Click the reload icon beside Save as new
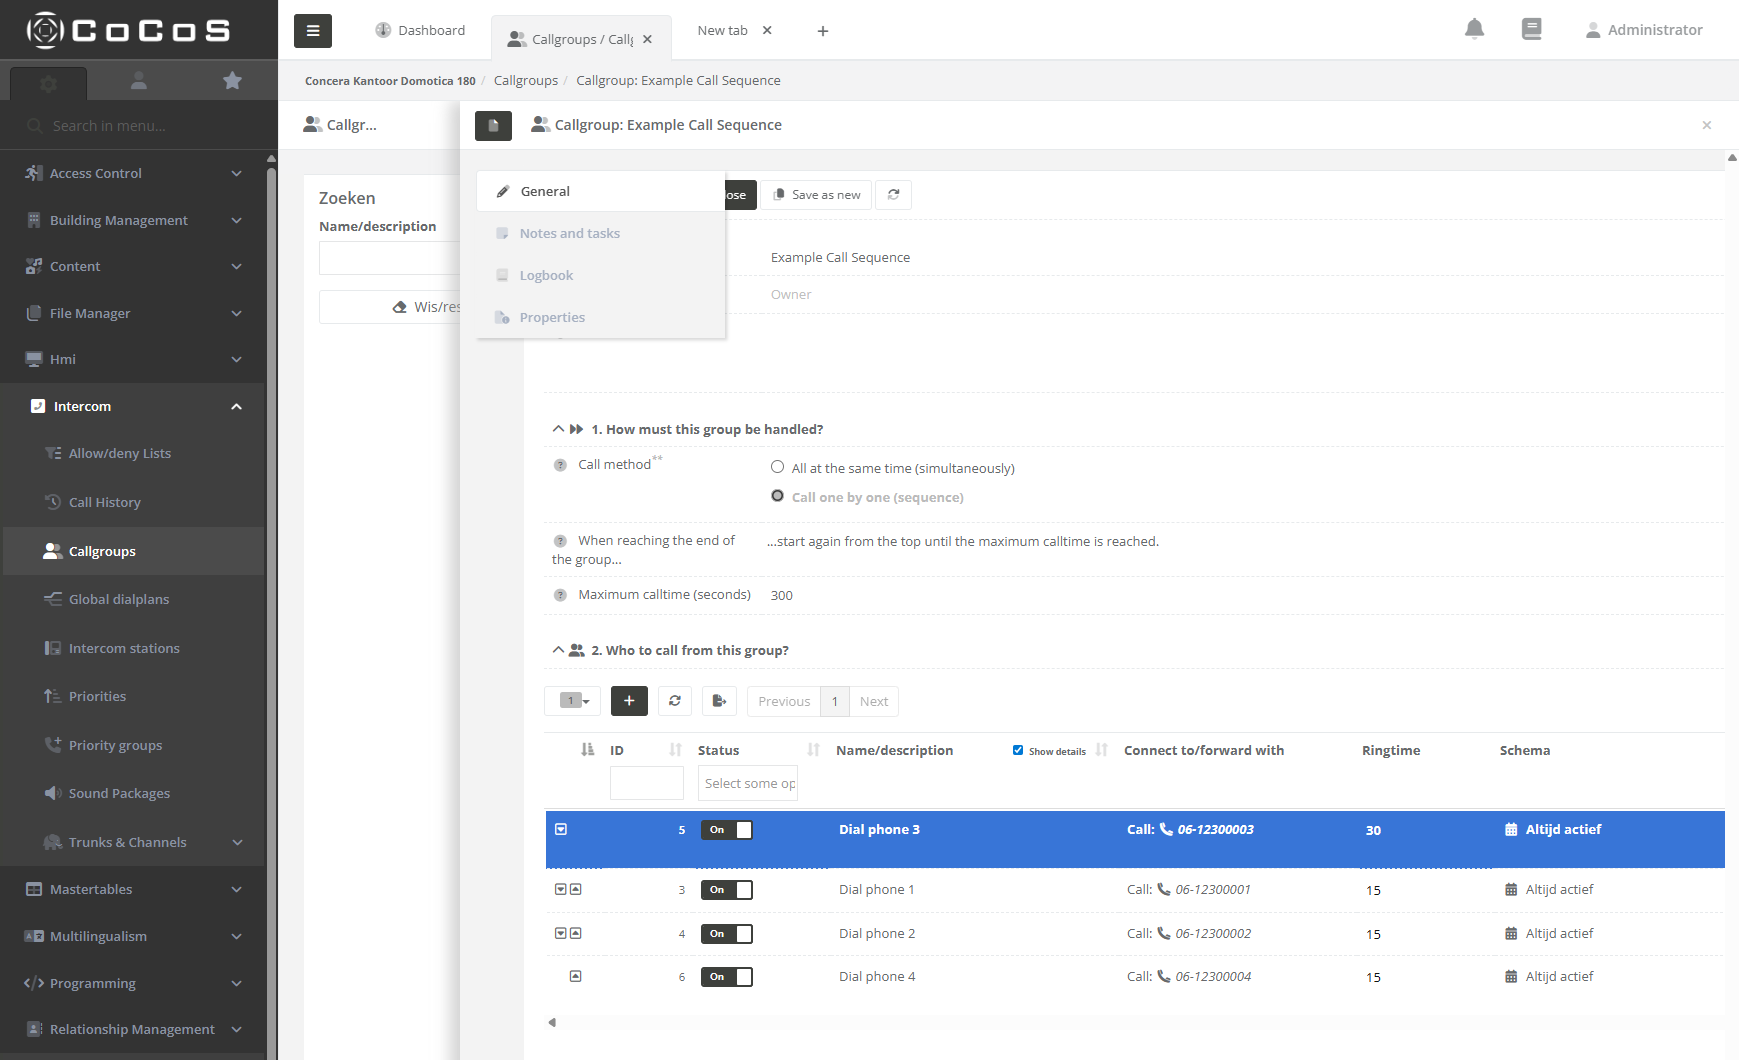 tap(893, 195)
